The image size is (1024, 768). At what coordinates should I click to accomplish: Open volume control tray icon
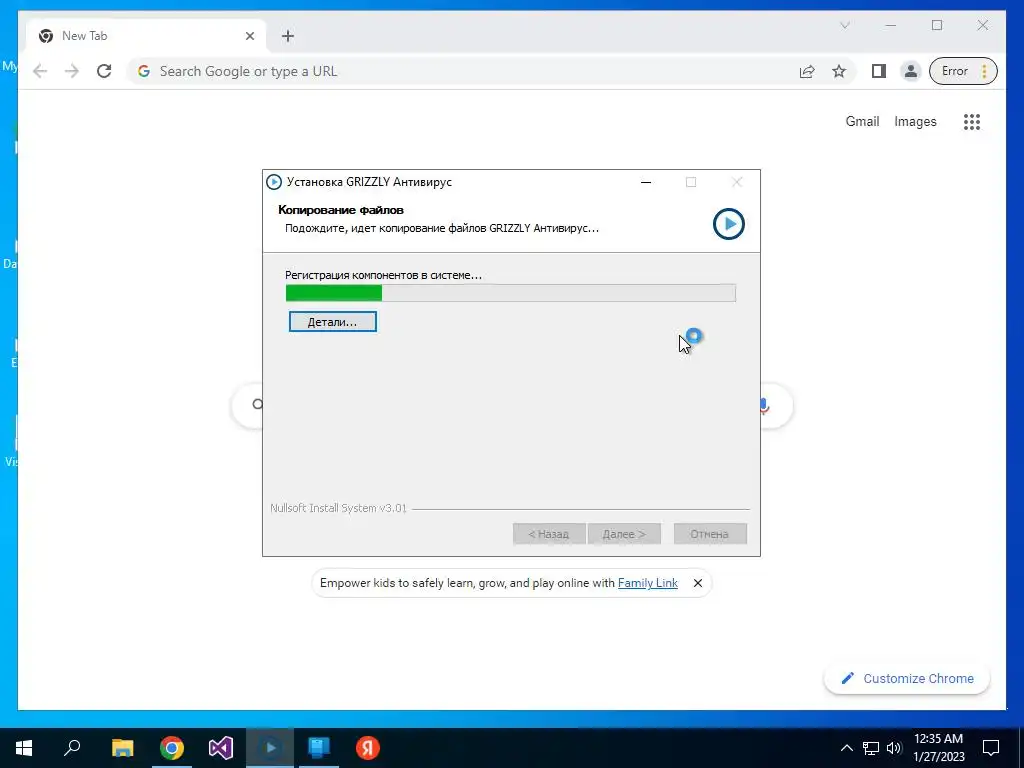pos(894,748)
